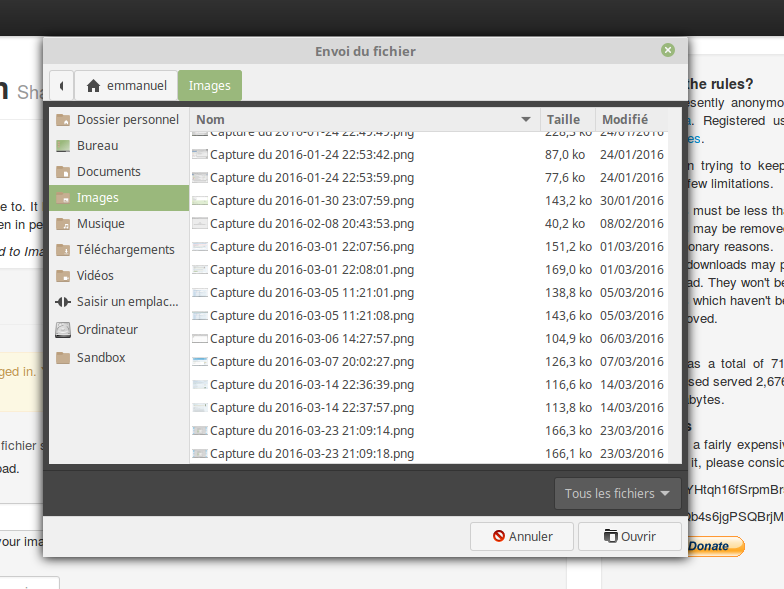Open Téléchargements folder in sidebar

[x=119, y=250]
